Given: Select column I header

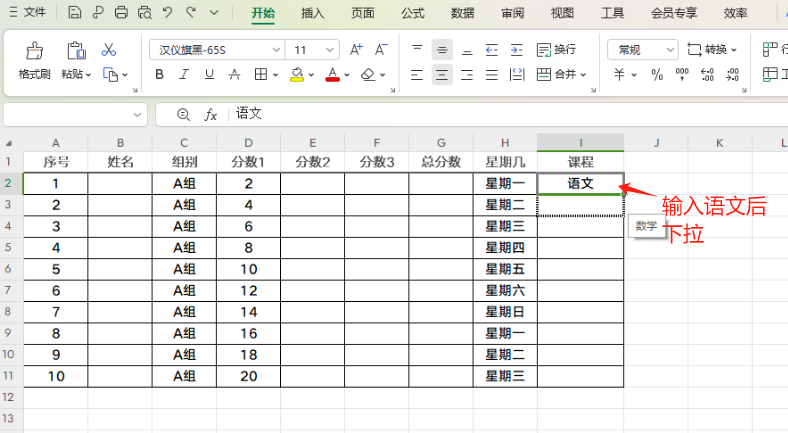Looking at the screenshot, I should pyautogui.click(x=580, y=143).
